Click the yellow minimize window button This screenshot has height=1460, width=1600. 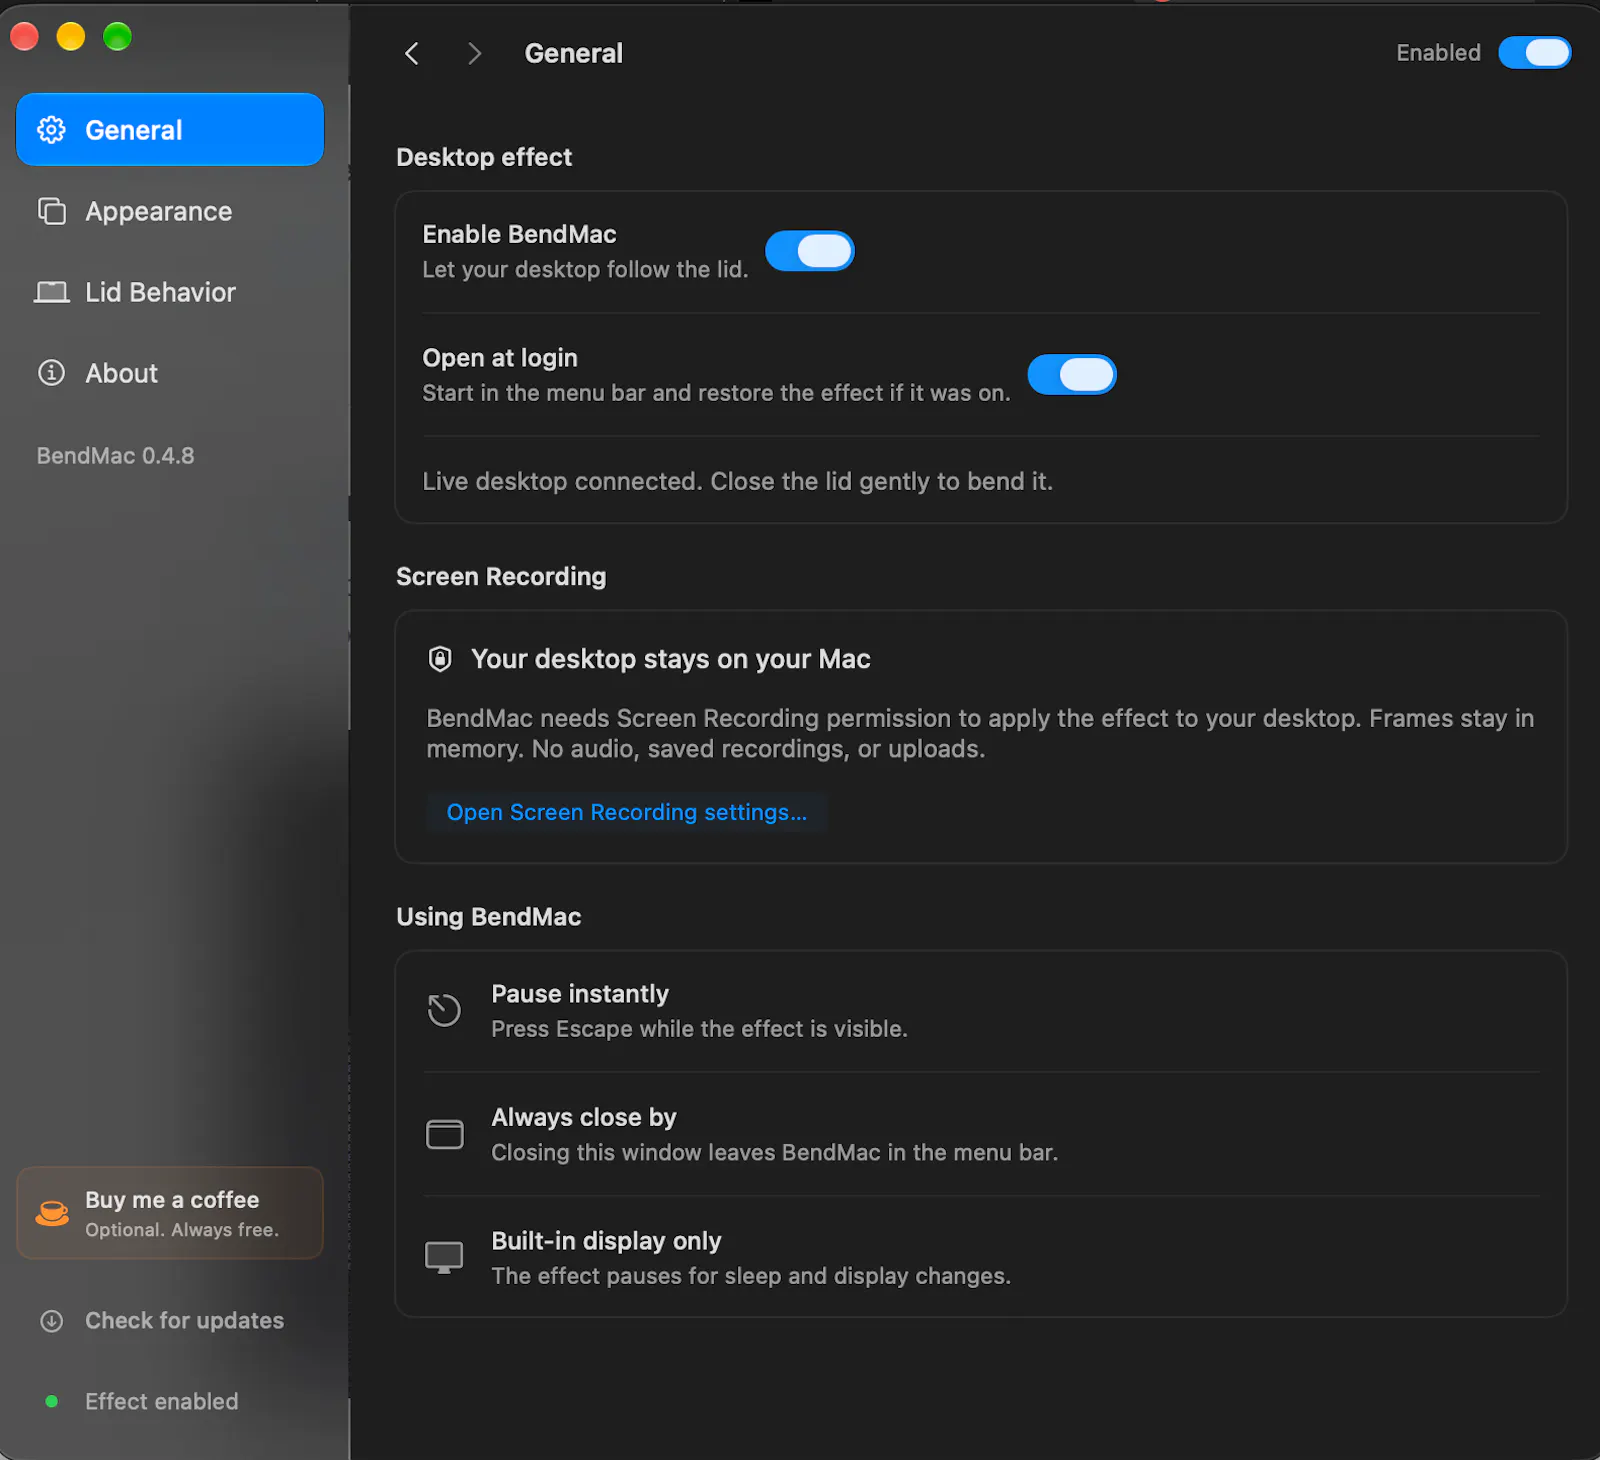tap(71, 37)
